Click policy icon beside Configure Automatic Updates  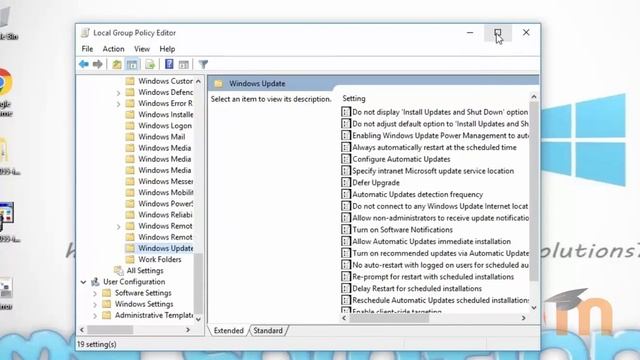click(x=346, y=159)
